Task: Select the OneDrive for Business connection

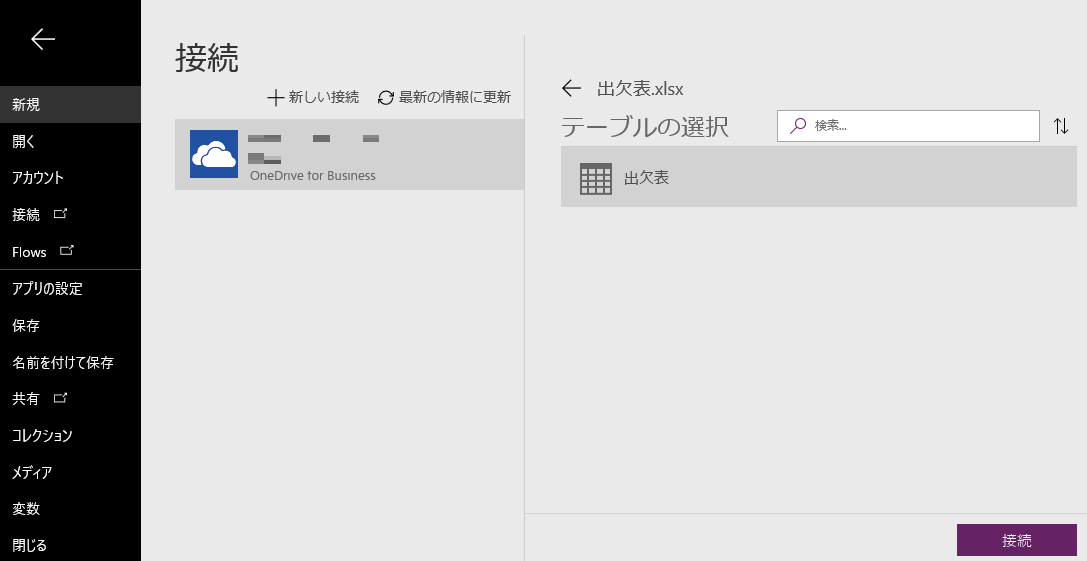Action: pos(349,155)
